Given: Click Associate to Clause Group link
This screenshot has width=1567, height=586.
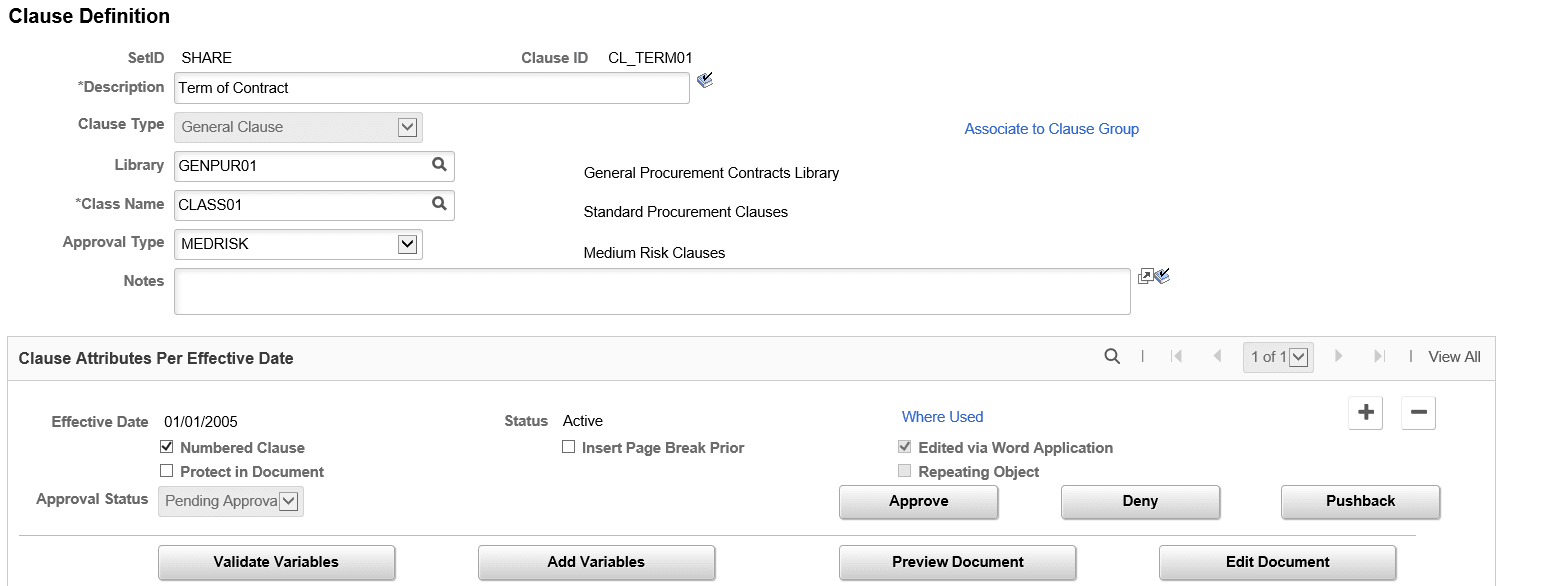Looking at the screenshot, I should (x=1051, y=129).
